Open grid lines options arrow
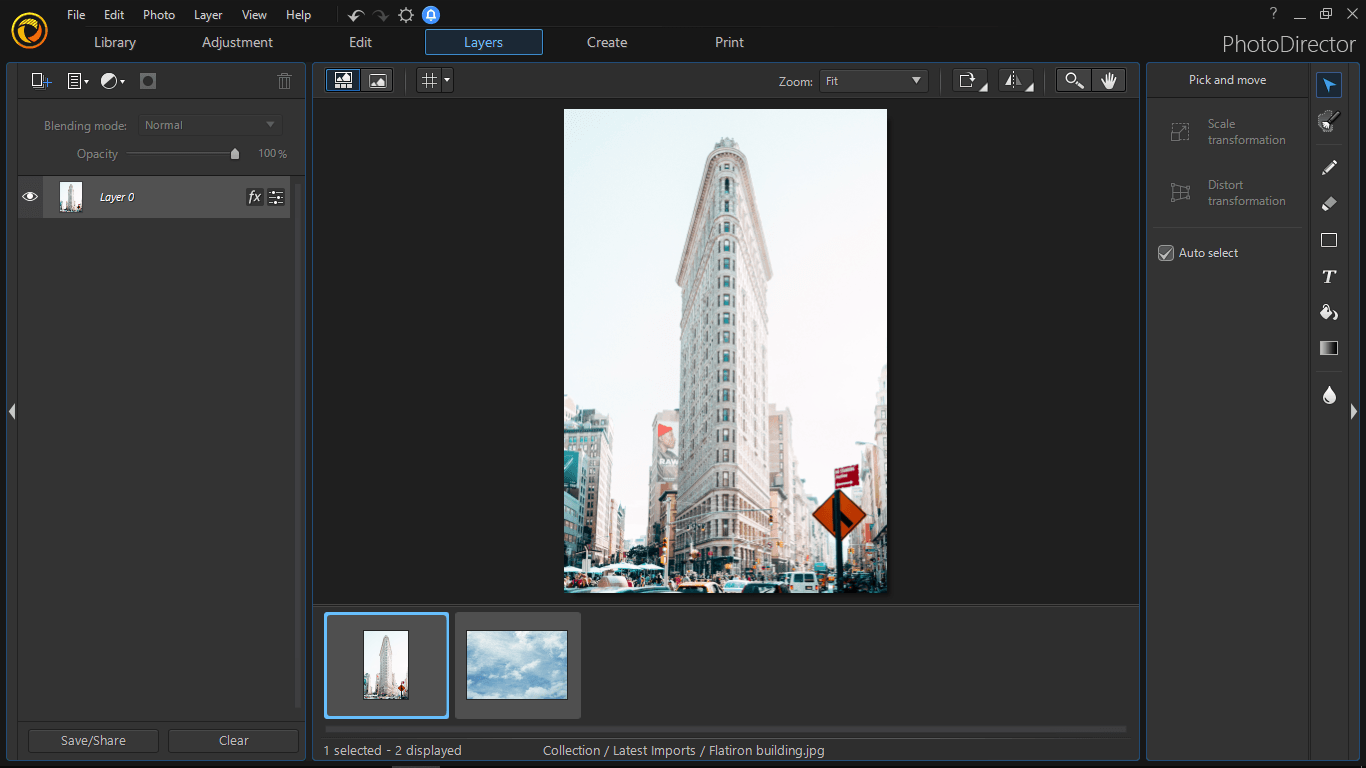The width and height of the screenshot is (1366, 768). 447,81
